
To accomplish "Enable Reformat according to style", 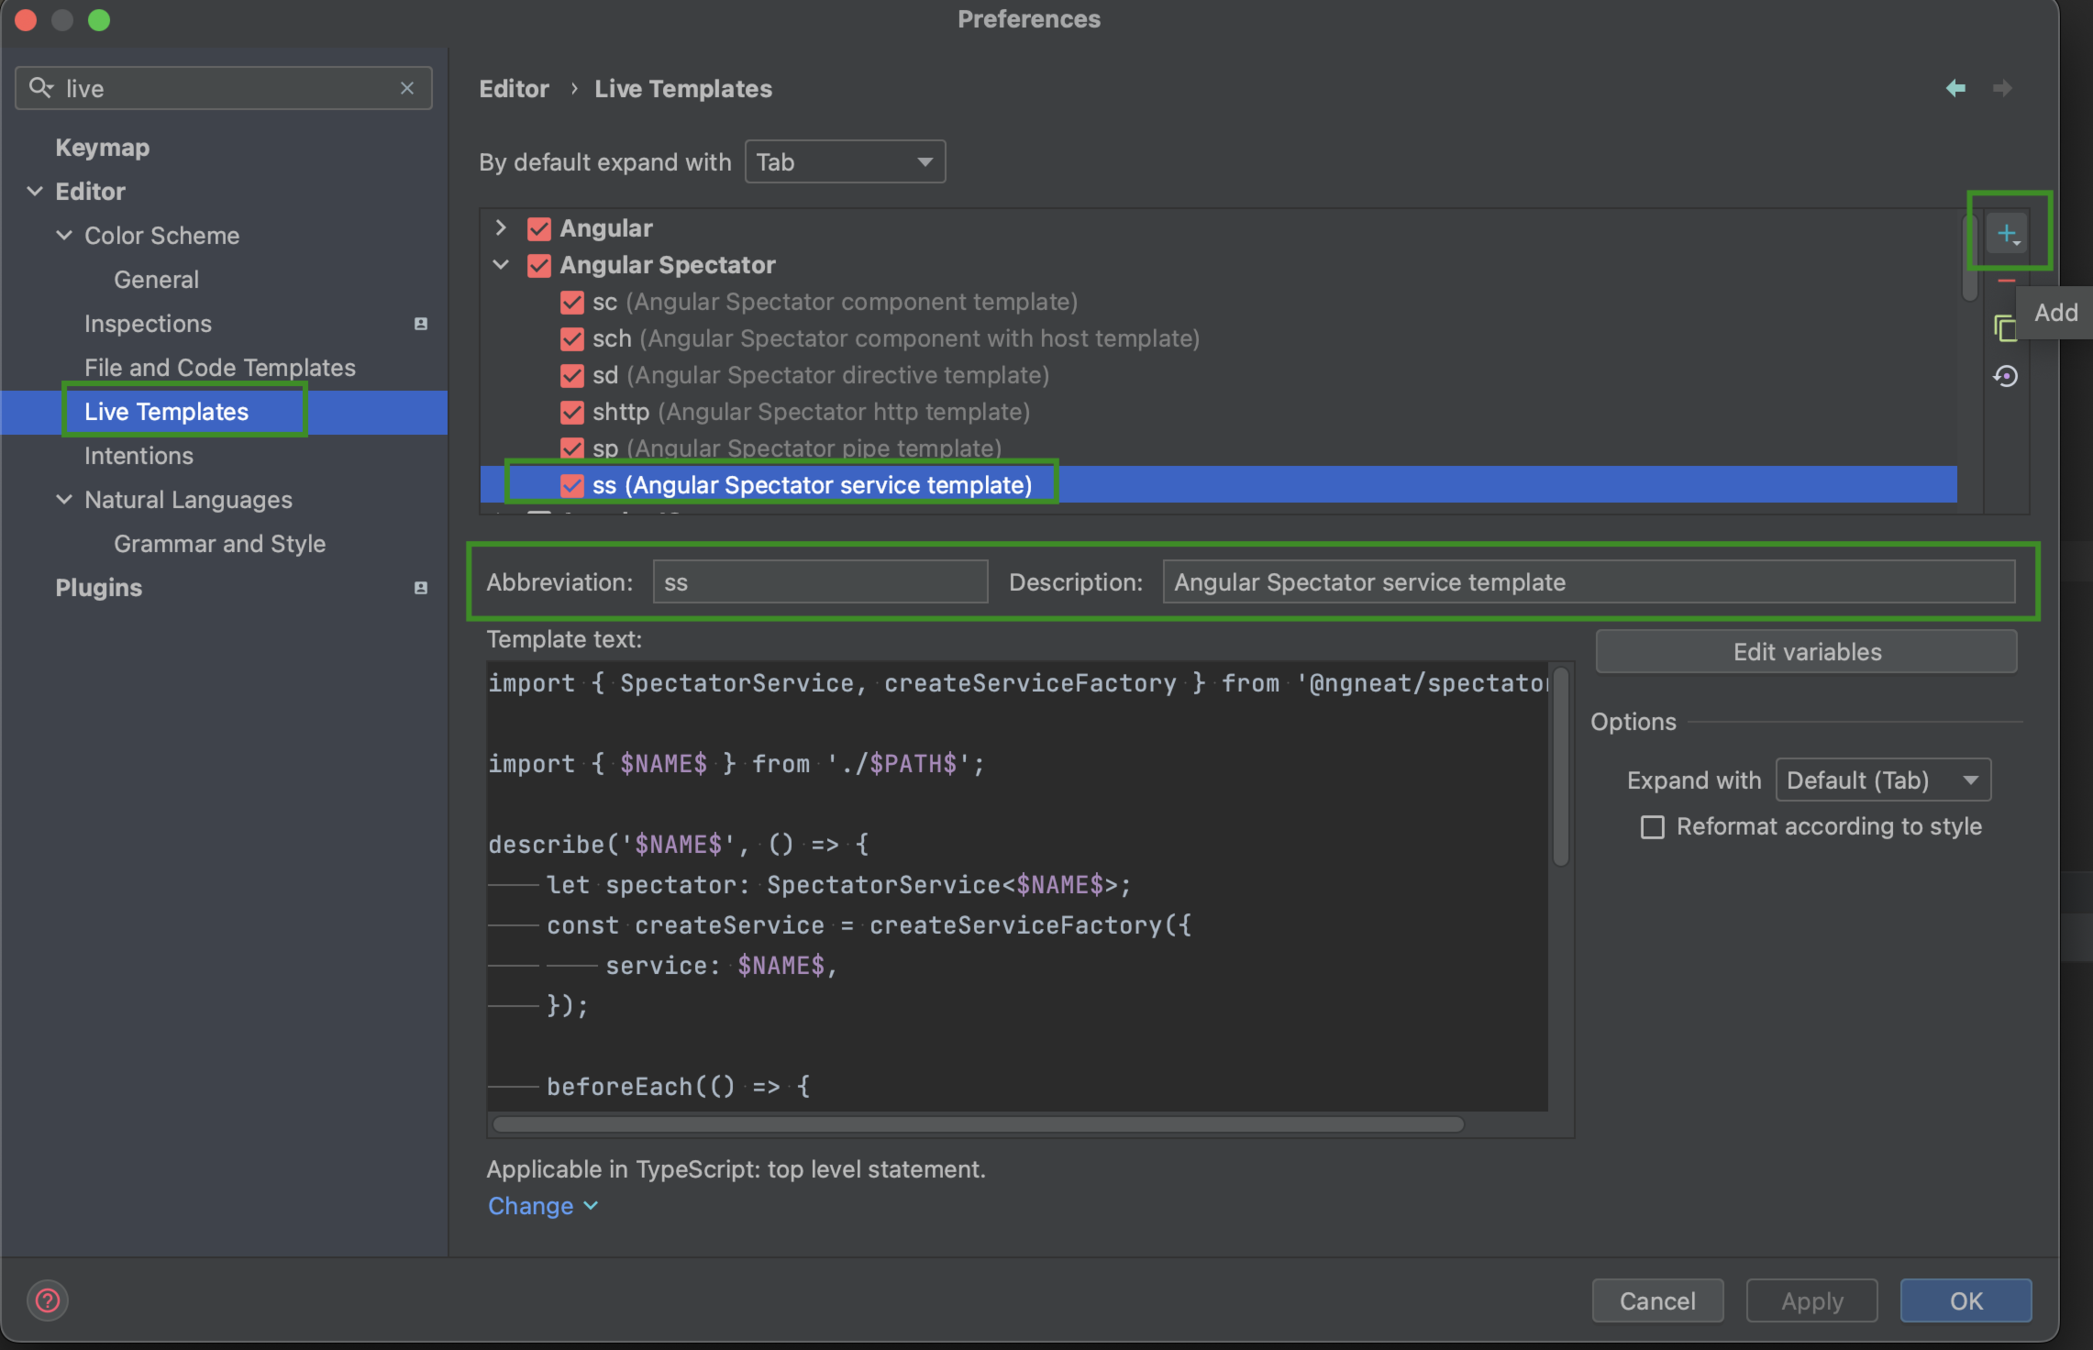I will pos(1652,827).
